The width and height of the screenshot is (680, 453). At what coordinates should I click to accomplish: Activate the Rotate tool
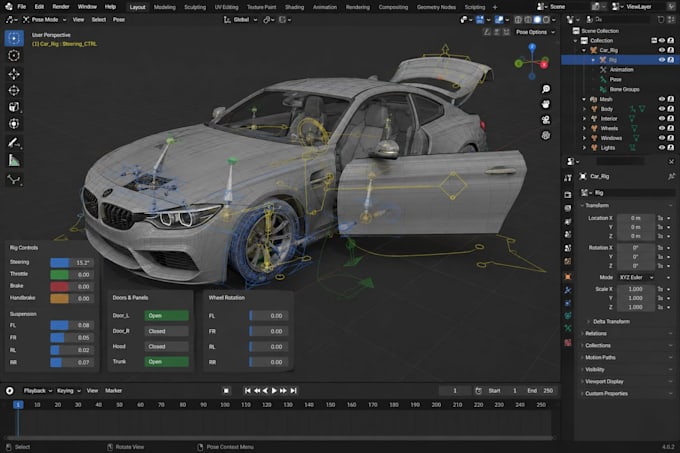(14, 90)
